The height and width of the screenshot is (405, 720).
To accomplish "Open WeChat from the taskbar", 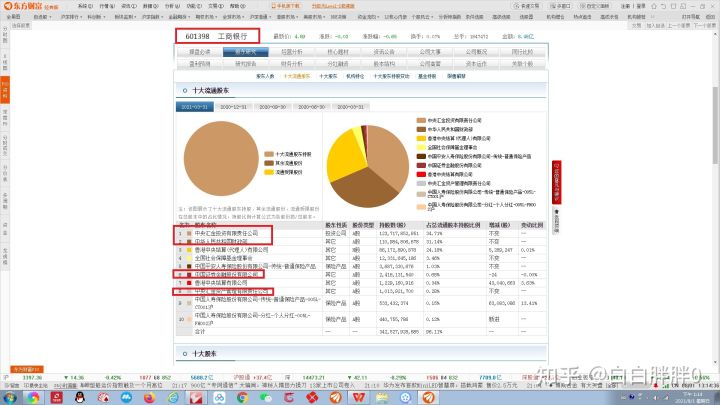I will pos(266,397).
